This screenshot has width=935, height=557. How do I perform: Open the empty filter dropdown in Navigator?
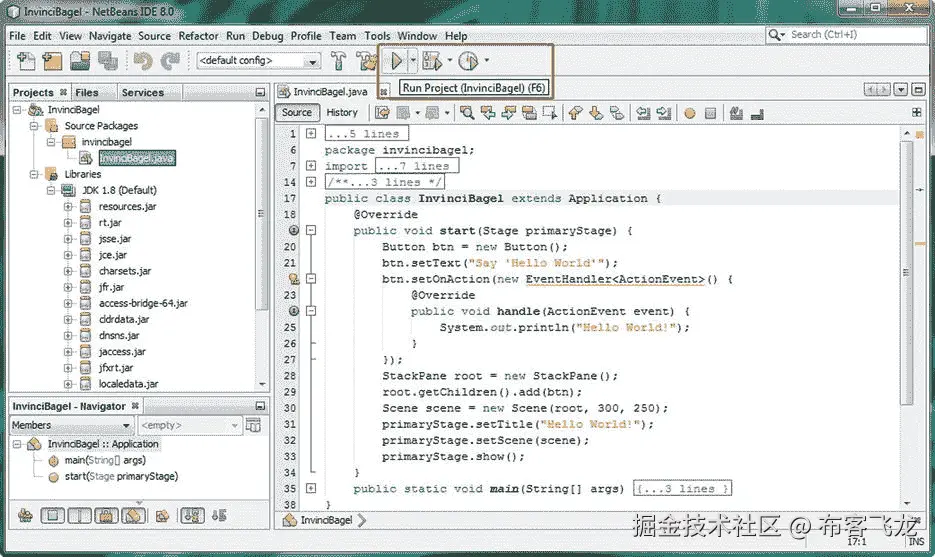pyautogui.click(x=190, y=425)
